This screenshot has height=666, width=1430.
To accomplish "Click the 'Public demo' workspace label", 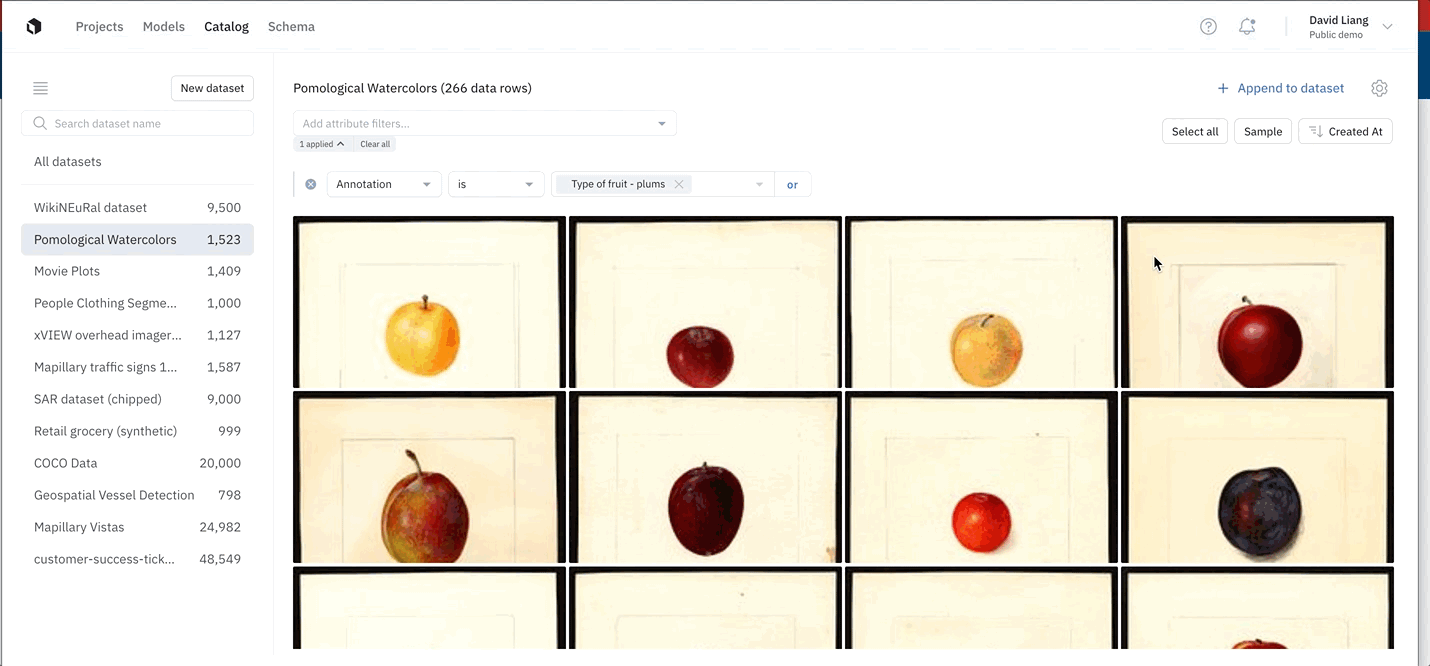I will click(1336, 35).
